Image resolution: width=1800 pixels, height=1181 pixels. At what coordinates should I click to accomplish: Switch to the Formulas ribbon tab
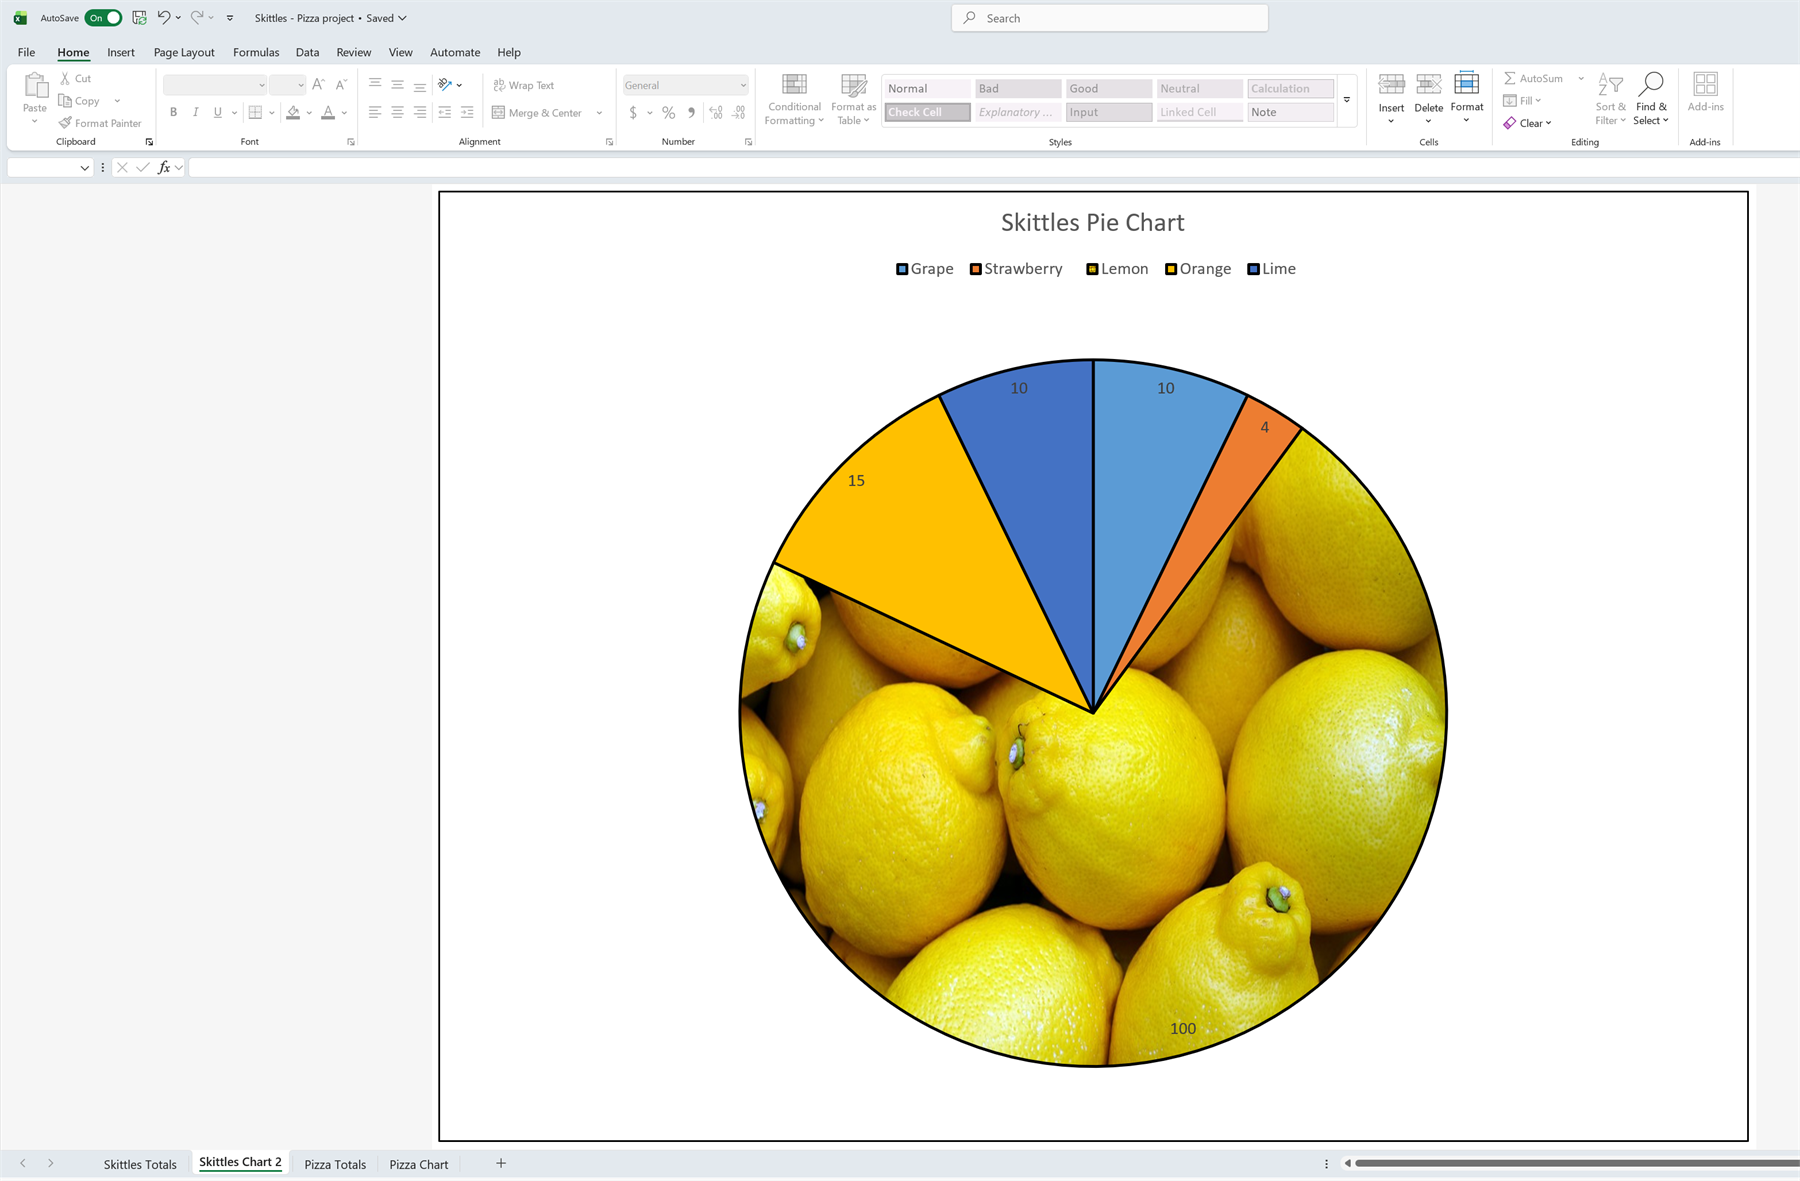click(256, 52)
